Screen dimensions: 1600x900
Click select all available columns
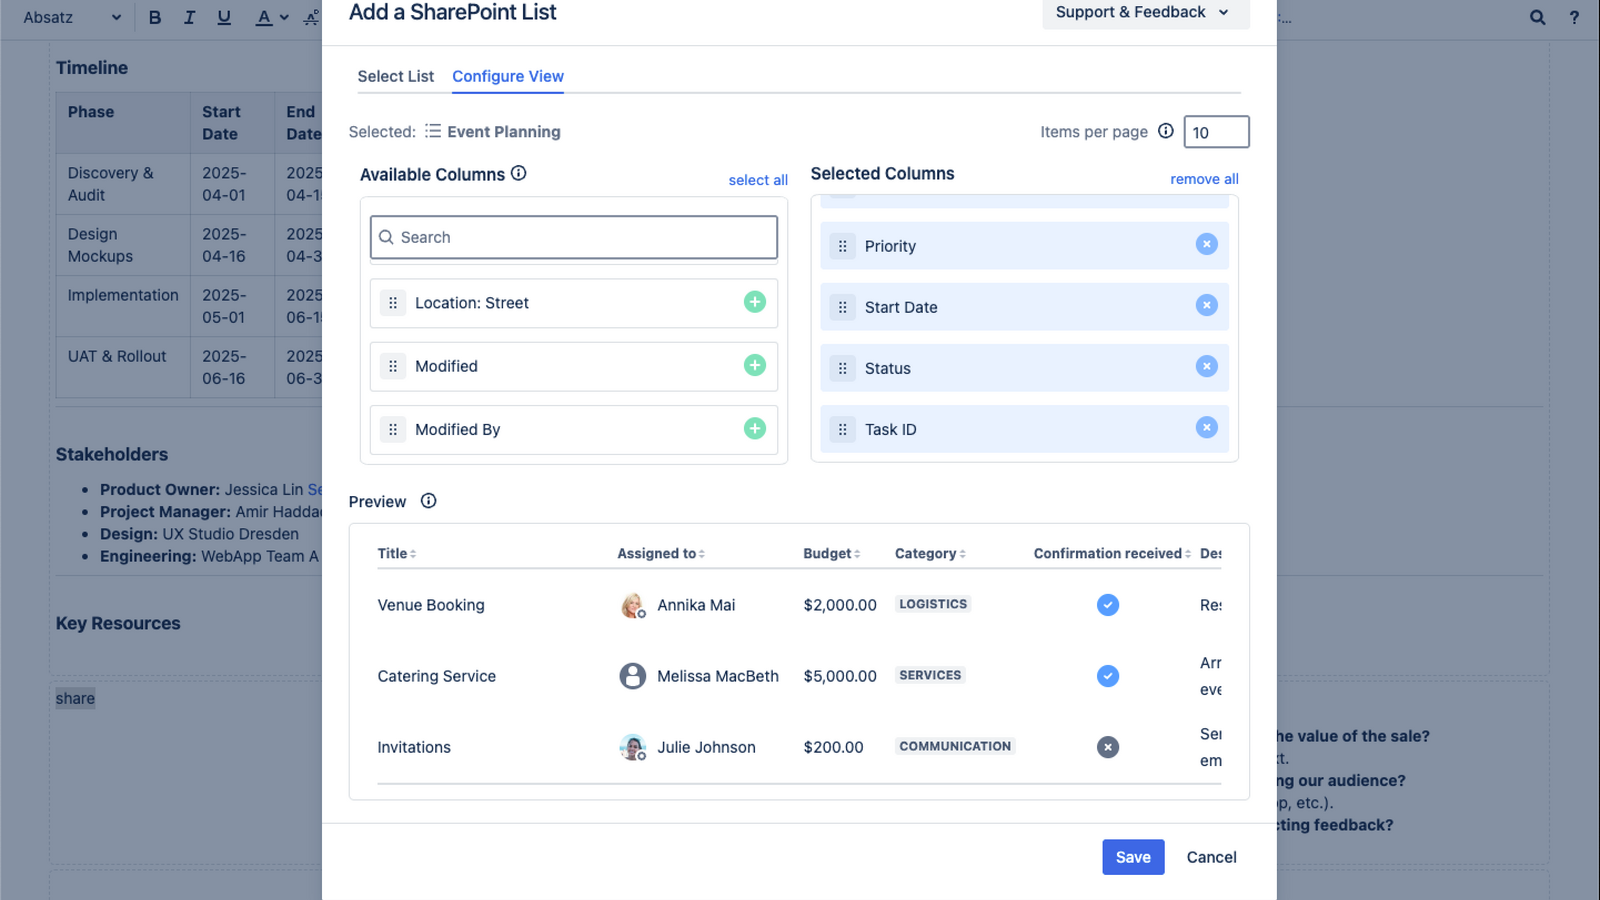point(758,180)
